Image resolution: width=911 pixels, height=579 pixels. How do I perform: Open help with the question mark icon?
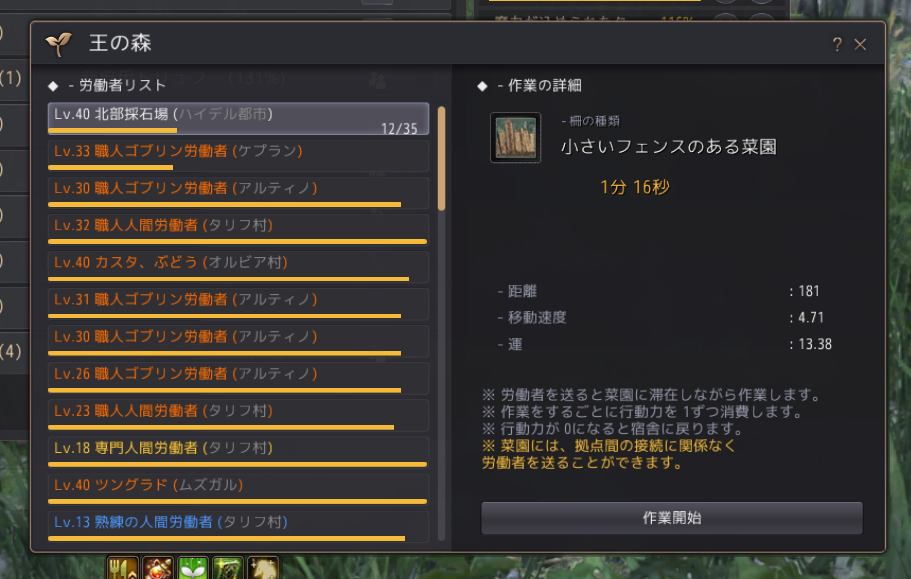[837, 44]
